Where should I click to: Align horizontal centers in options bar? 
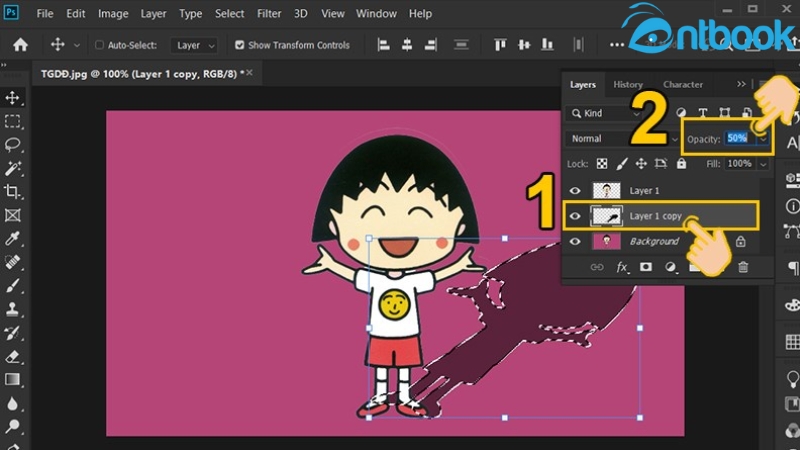pyautogui.click(x=407, y=45)
